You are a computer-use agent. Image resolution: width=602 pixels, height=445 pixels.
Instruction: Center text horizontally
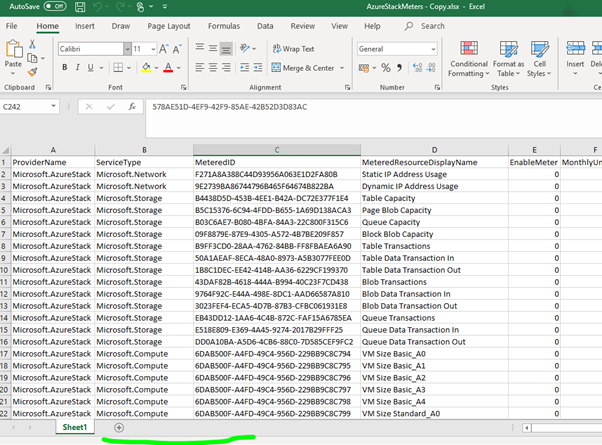click(213, 68)
